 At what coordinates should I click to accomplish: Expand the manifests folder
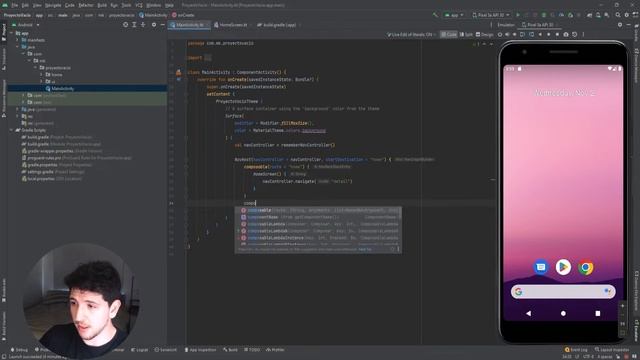18,40
